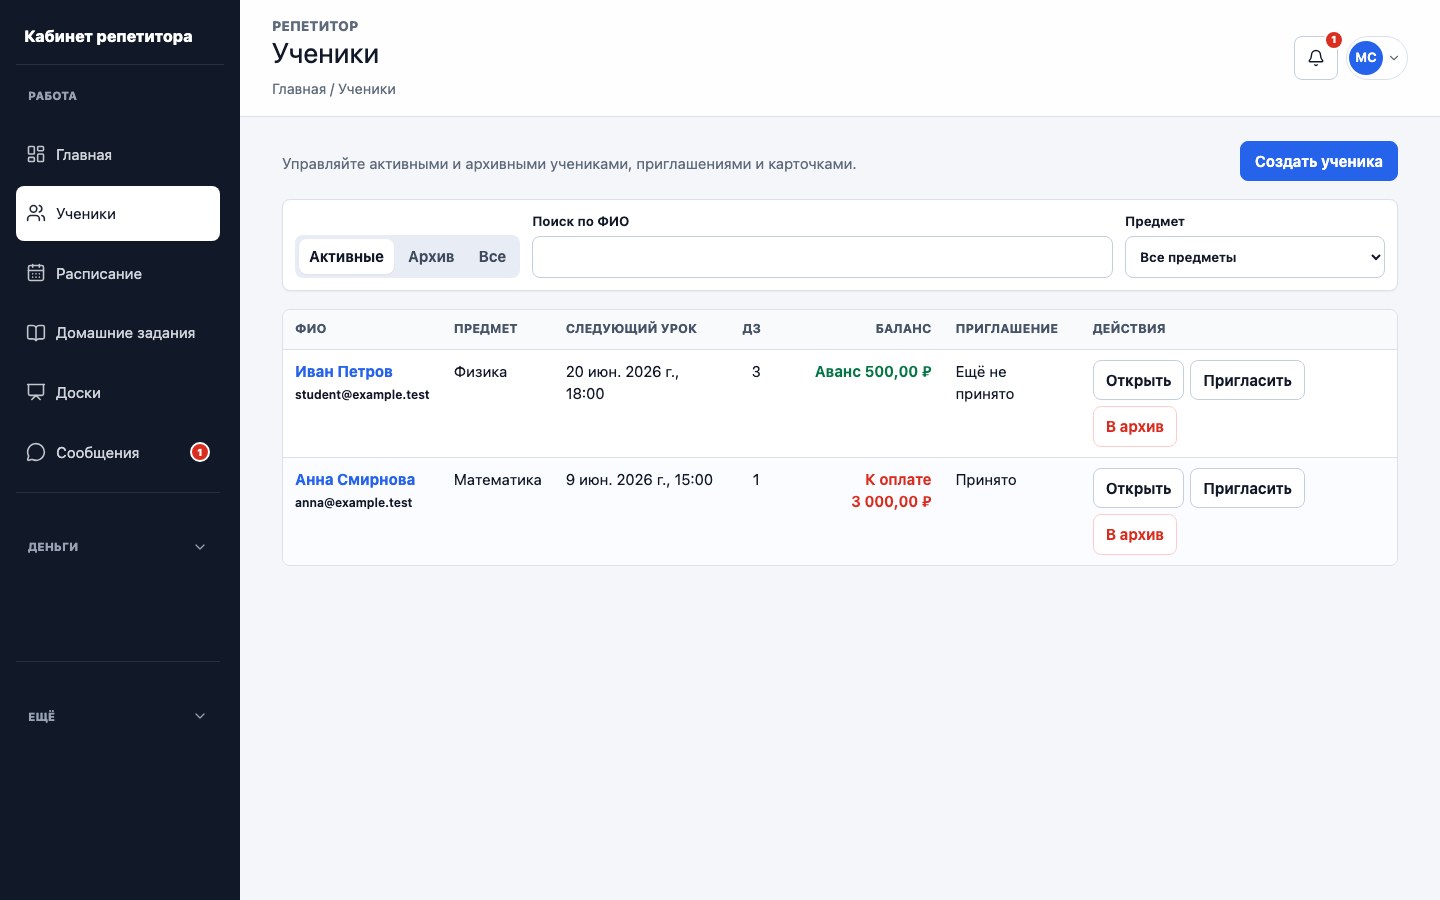Click the Математика subject cell
The width and height of the screenshot is (1440, 900).
coord(497,479)
